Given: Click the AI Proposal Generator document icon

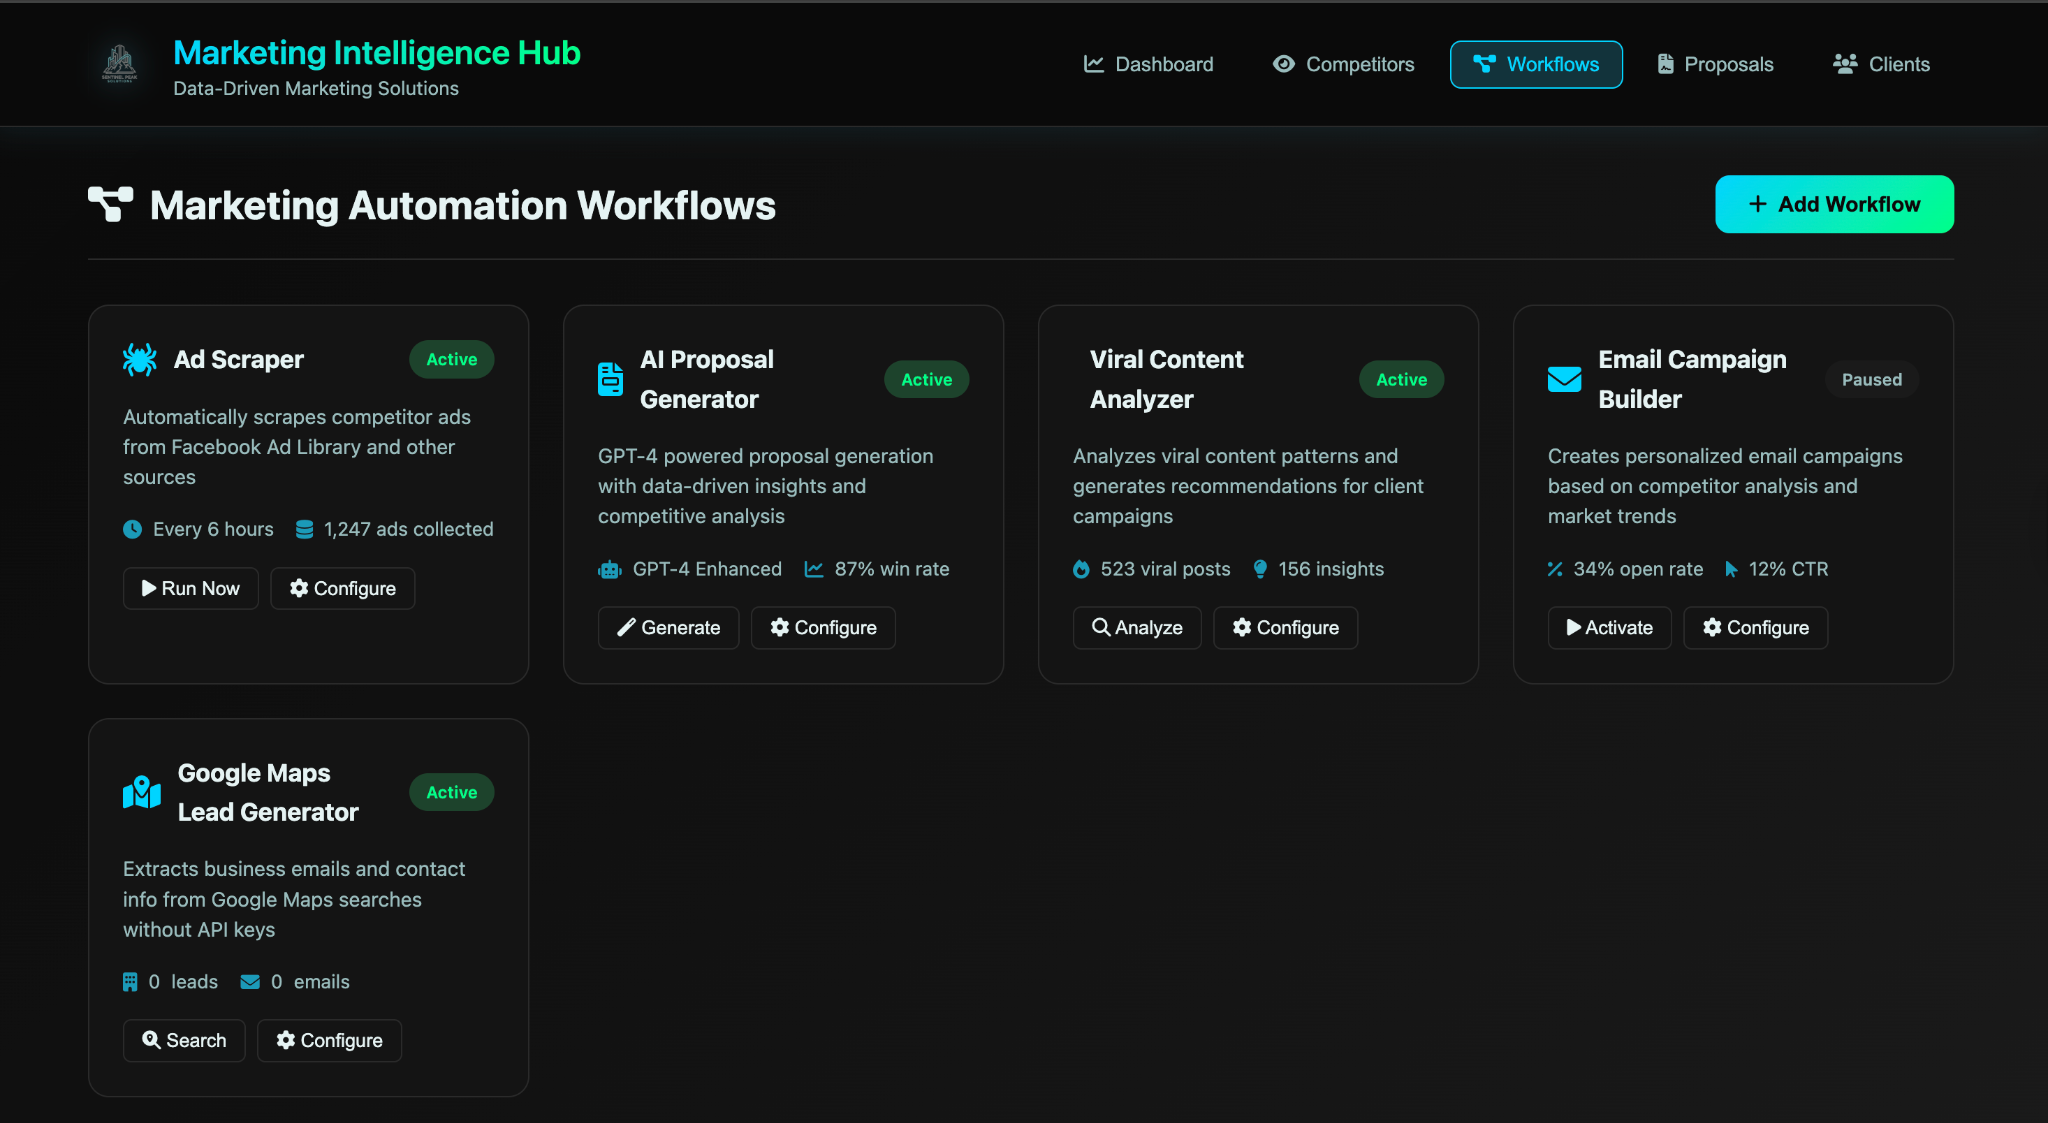Looking at the screenshot, I should point(610,379).
